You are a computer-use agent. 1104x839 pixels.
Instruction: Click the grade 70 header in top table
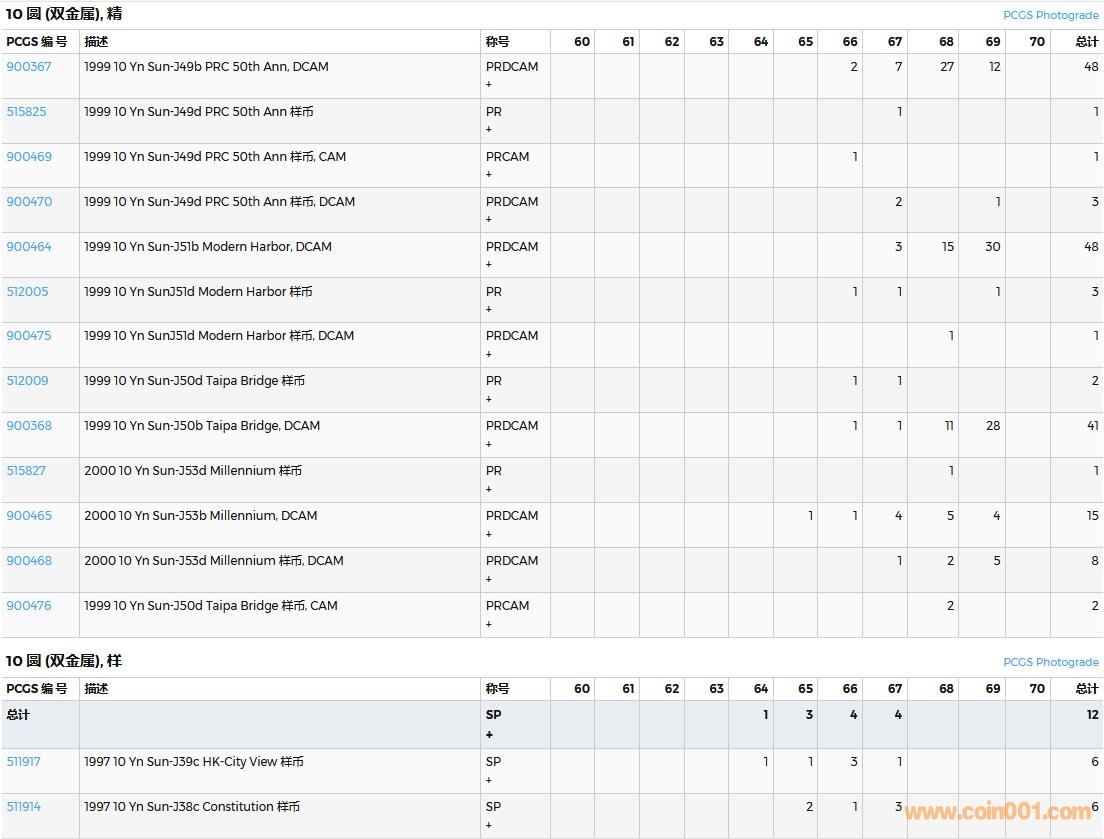[x=1037, y=42]
